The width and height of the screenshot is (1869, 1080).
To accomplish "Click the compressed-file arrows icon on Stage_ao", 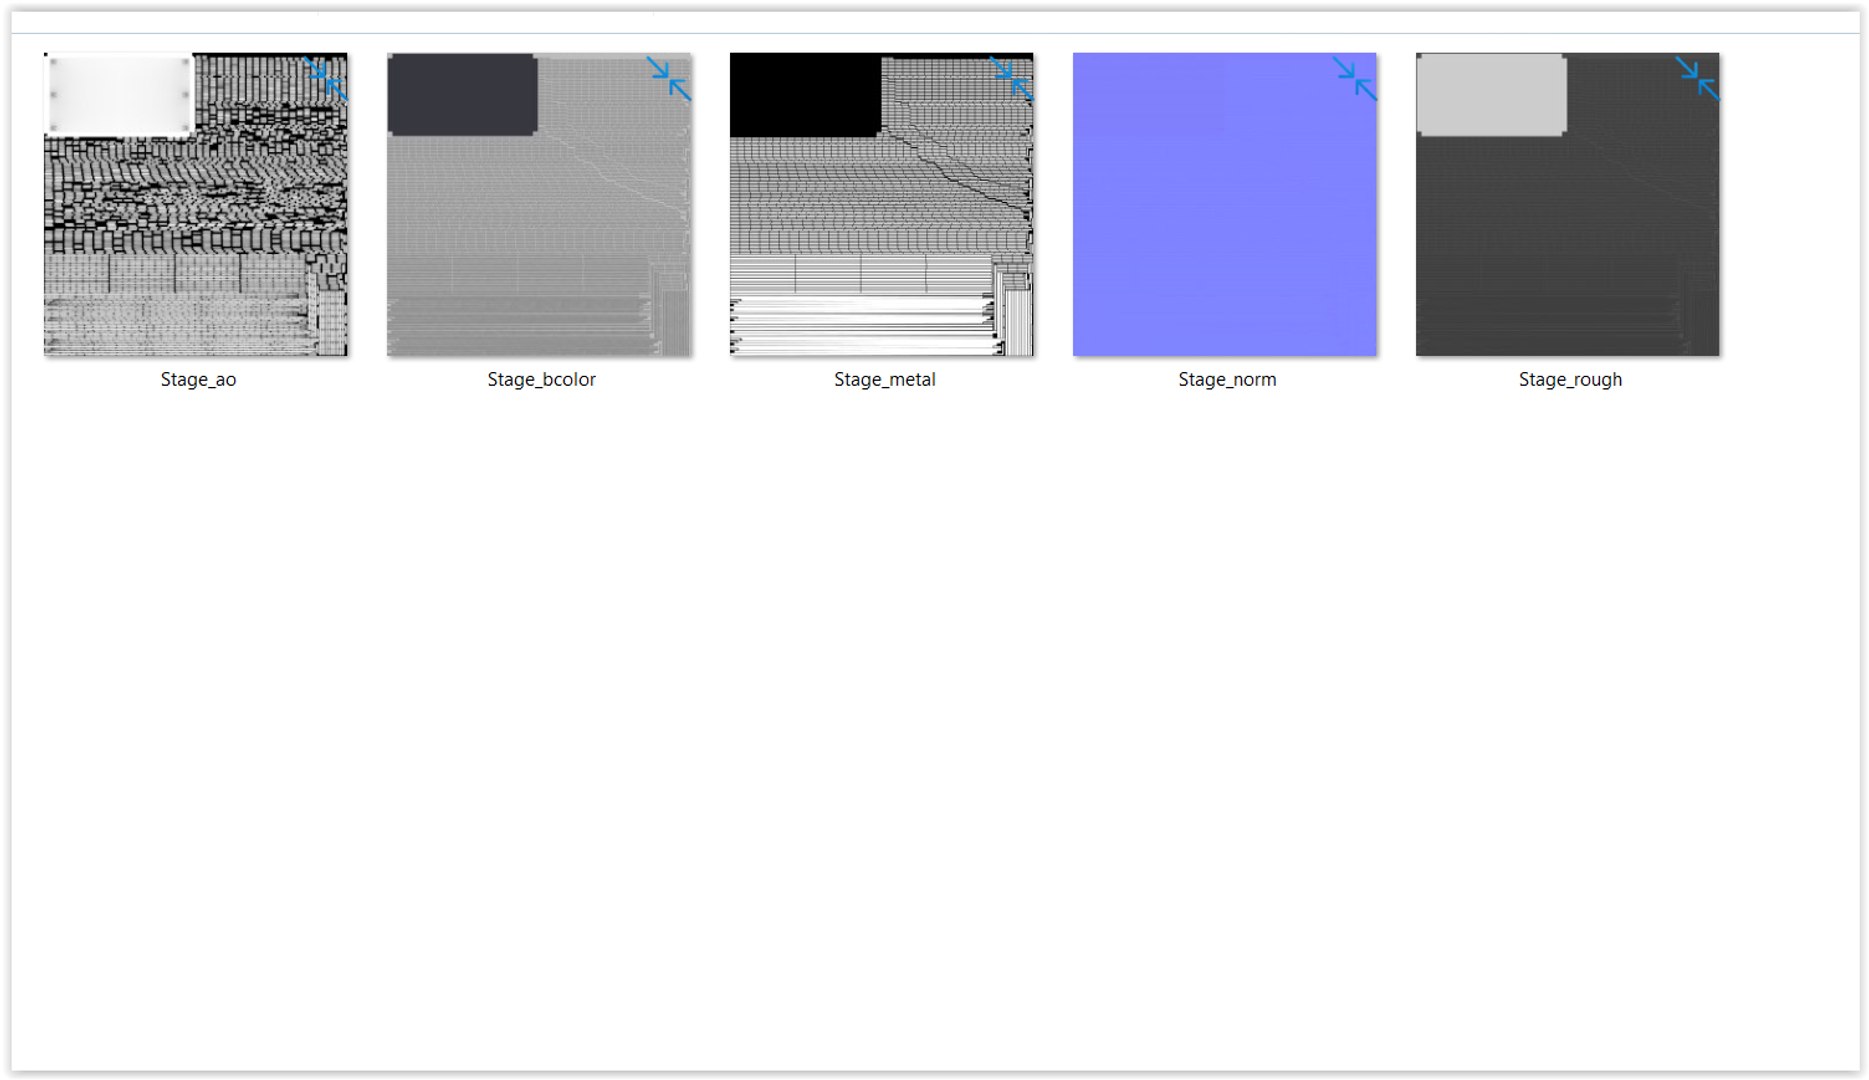I will point(326,78).
